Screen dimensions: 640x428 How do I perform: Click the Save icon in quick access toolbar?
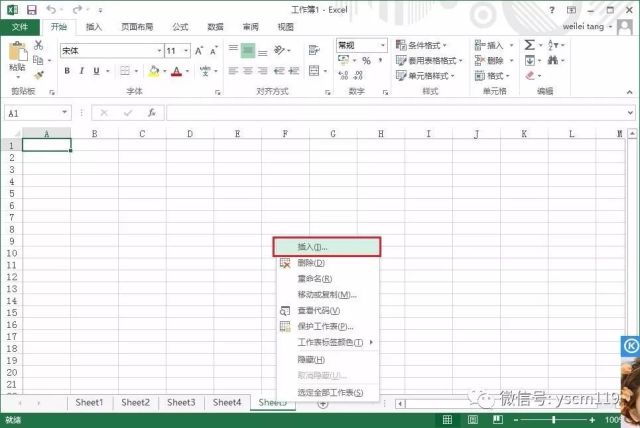[x=31, y=10]
